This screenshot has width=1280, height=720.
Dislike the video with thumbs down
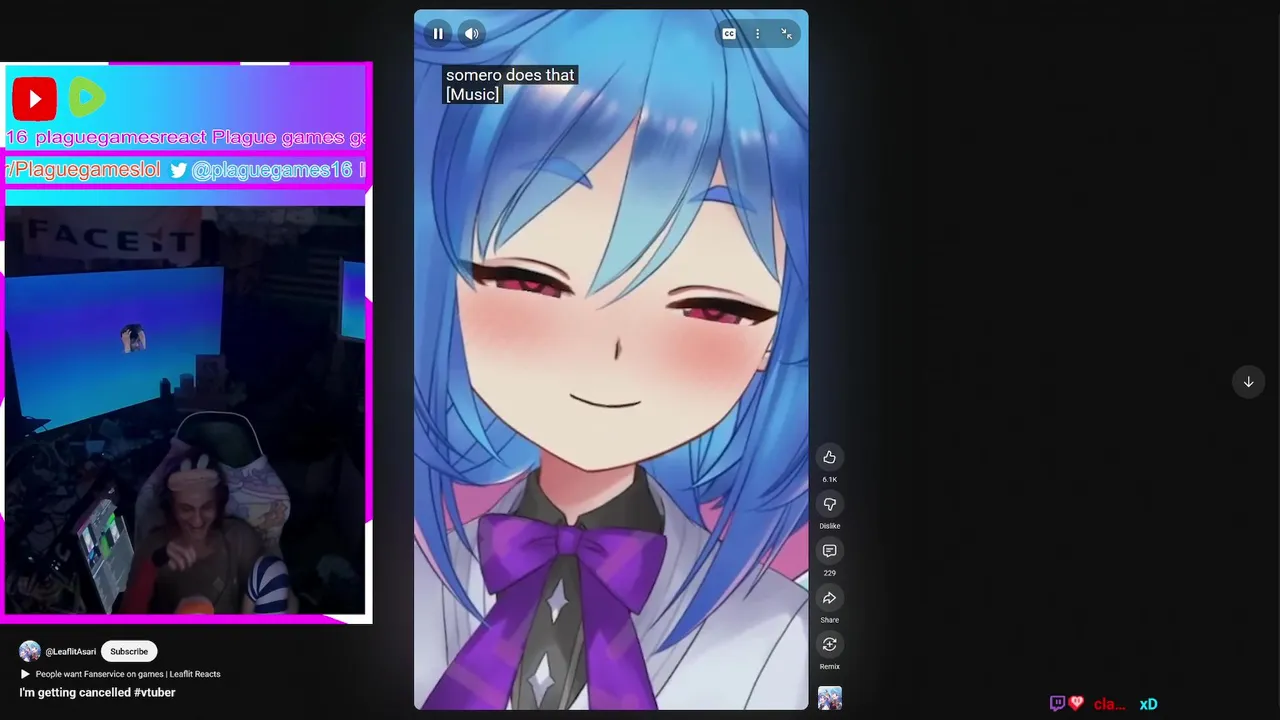point(829,504)
